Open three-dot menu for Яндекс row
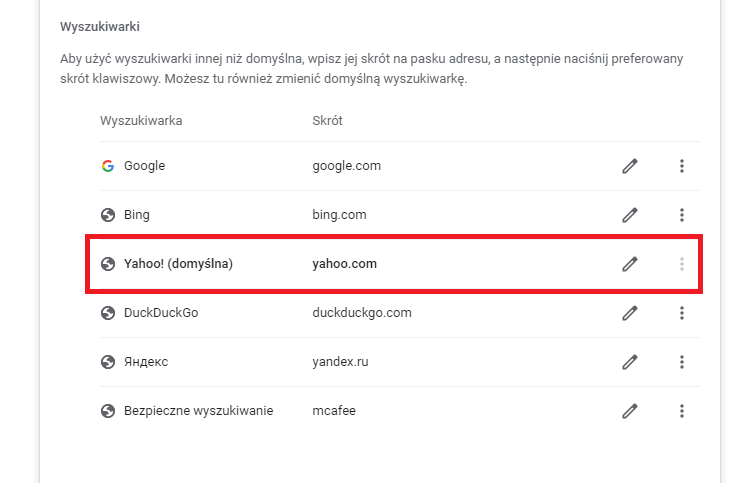The height and width of the screenshot is (483, 741). click(x=681, y=362)
